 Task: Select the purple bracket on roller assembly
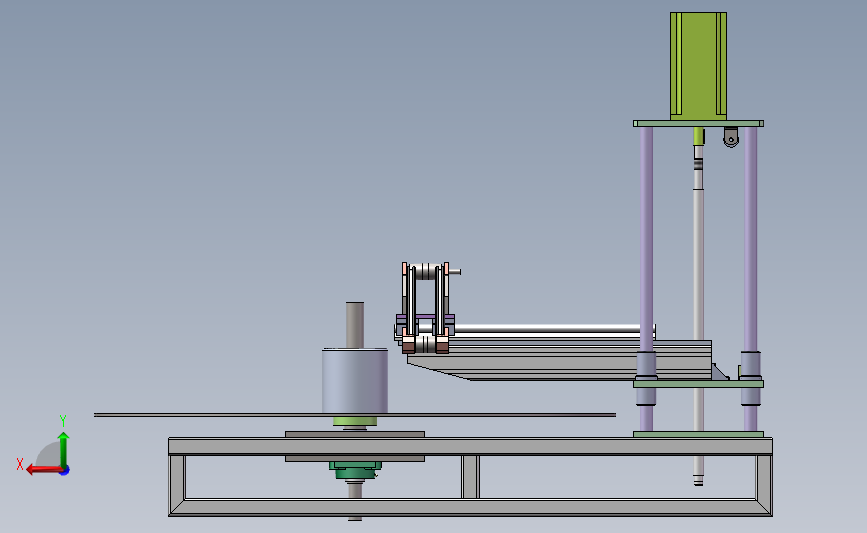tap(425, 318)
